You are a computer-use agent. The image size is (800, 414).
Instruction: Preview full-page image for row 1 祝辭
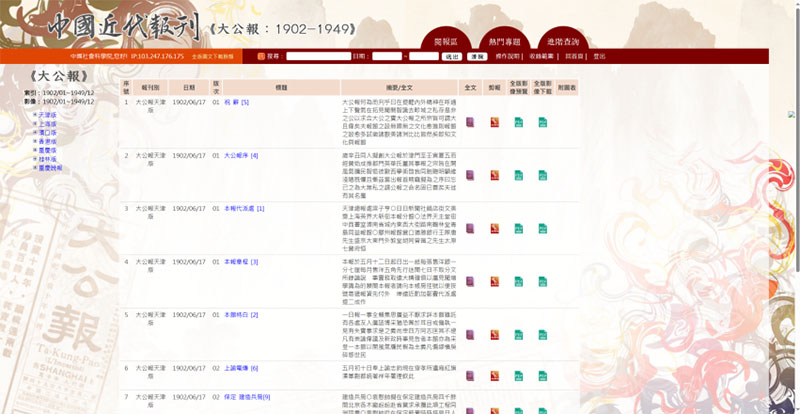click(x=519, y=122)
